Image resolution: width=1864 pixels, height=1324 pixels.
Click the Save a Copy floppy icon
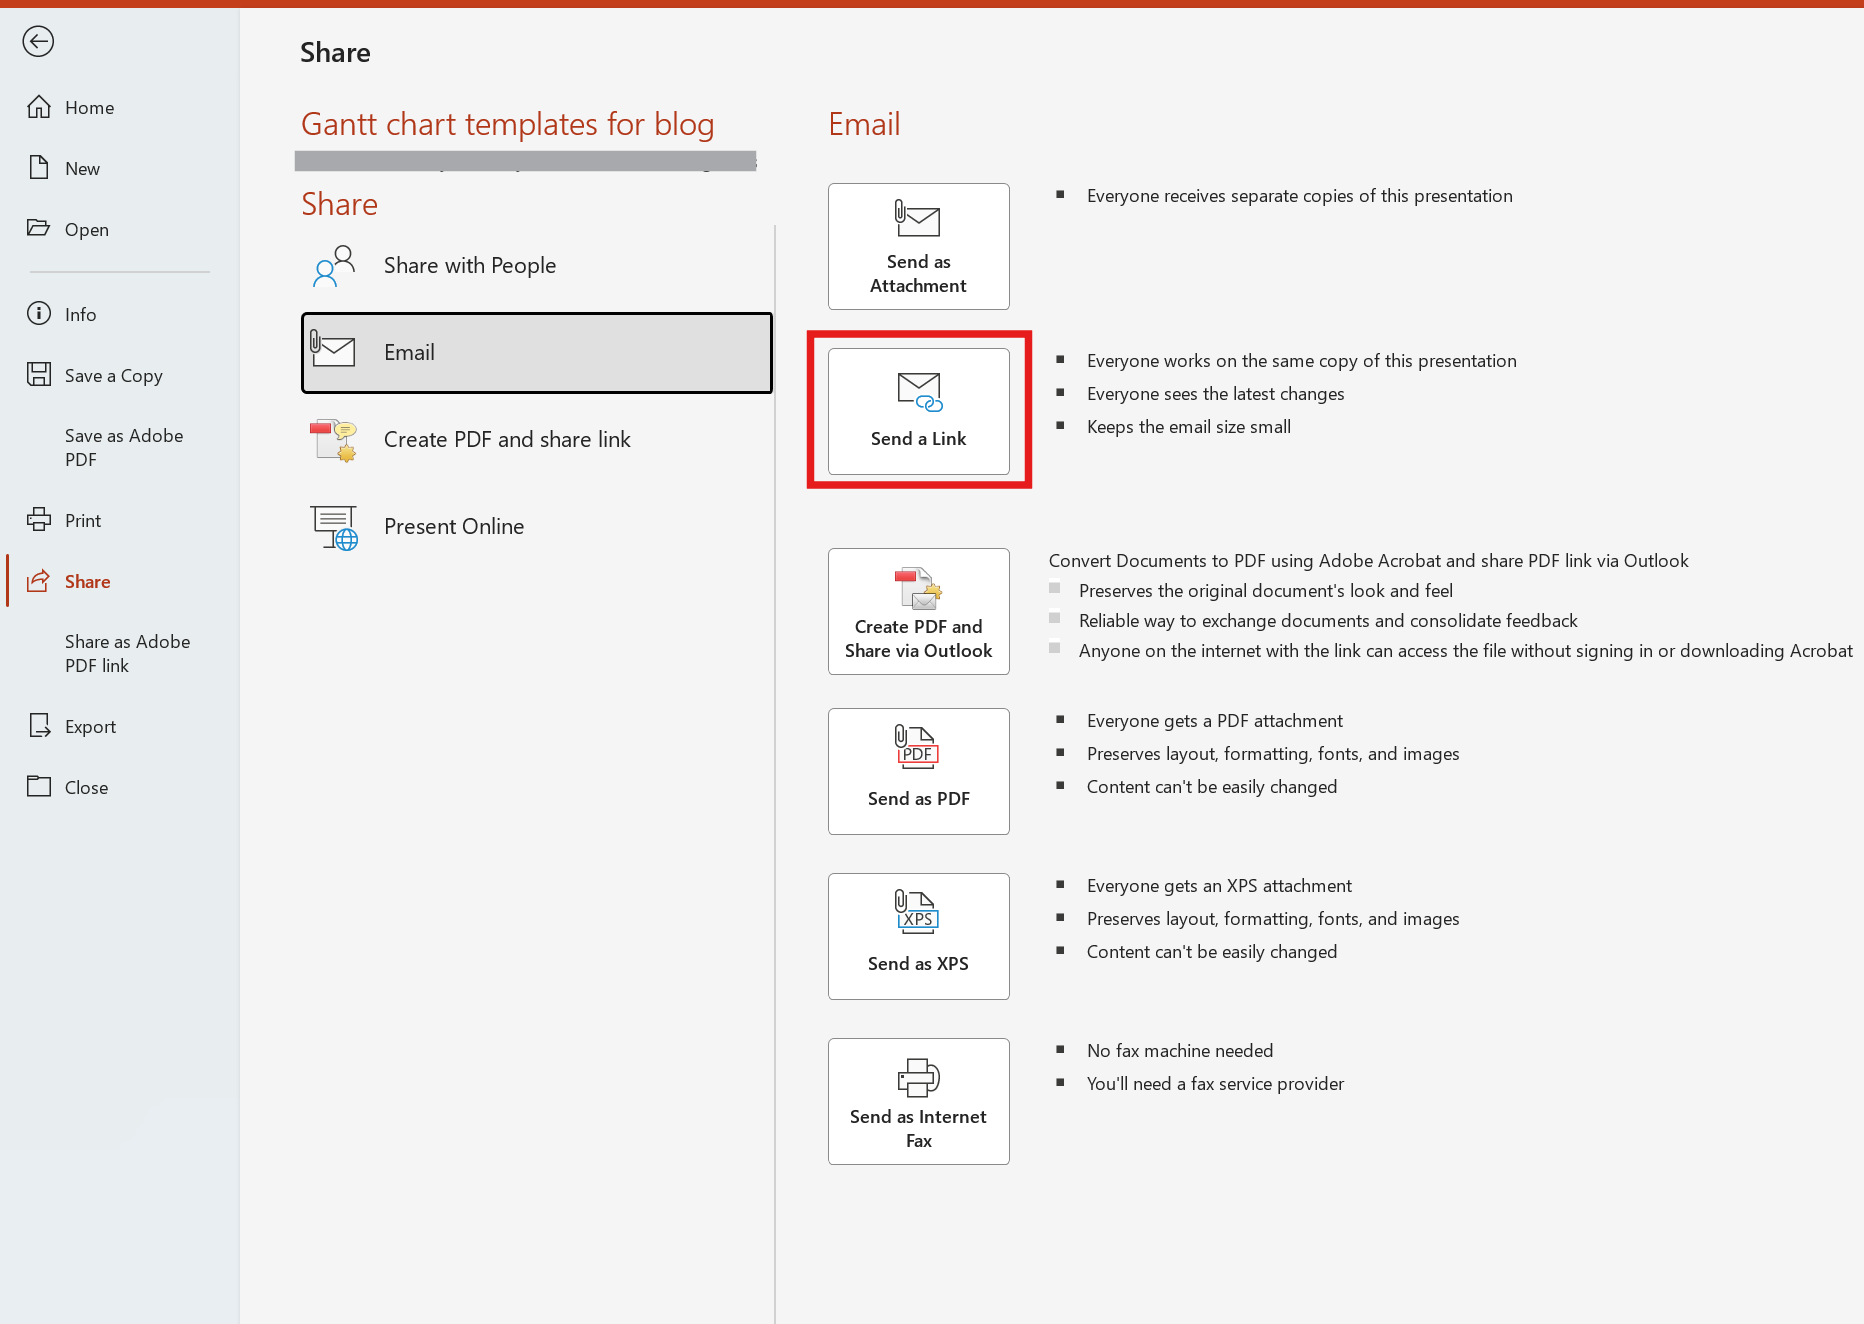(x=39, y=375)
